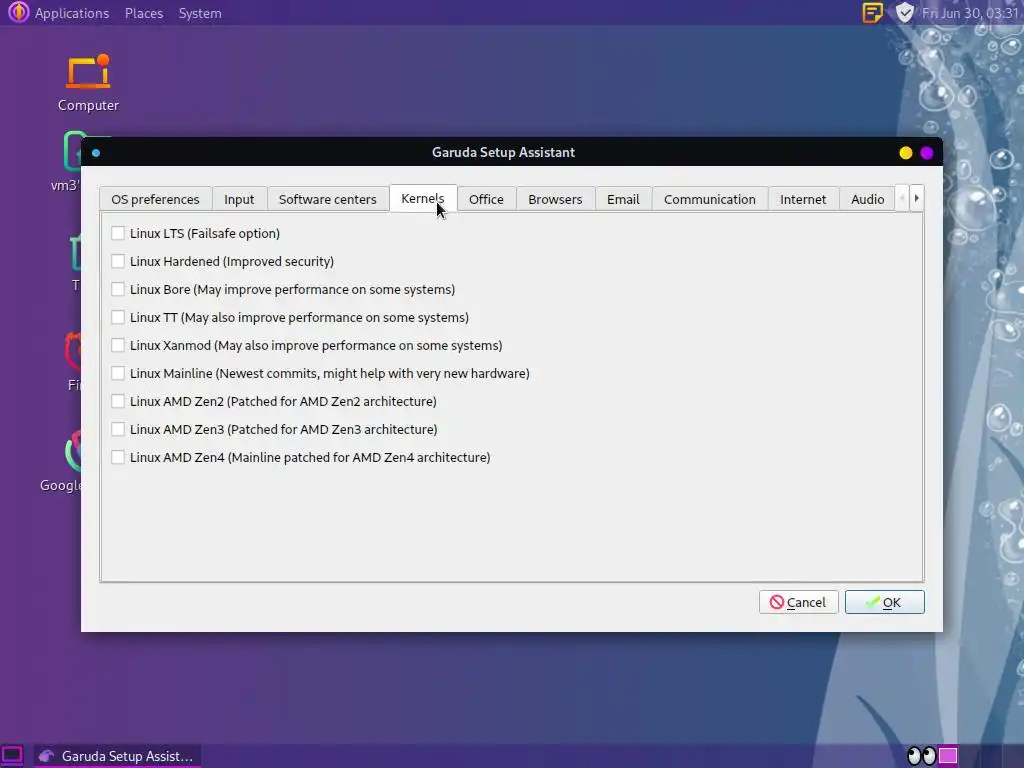
Task: Open the Applications menu
Action: [x=72, y=13]
